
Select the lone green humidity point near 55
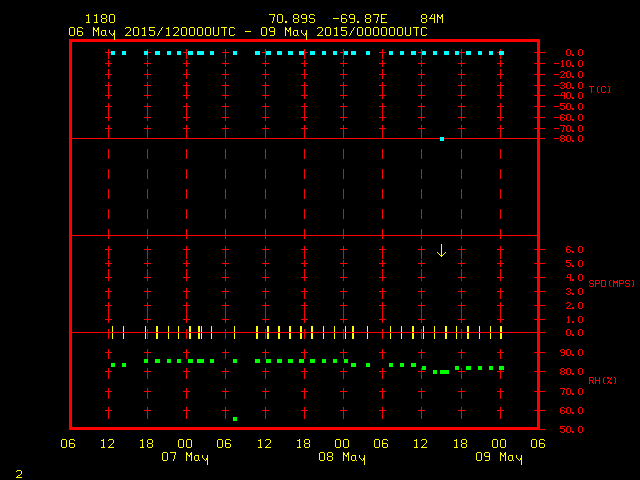(235, 419)
